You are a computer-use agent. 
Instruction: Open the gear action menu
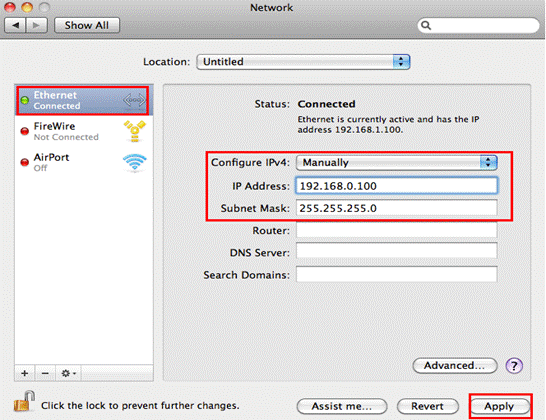(x=68, y=373)
